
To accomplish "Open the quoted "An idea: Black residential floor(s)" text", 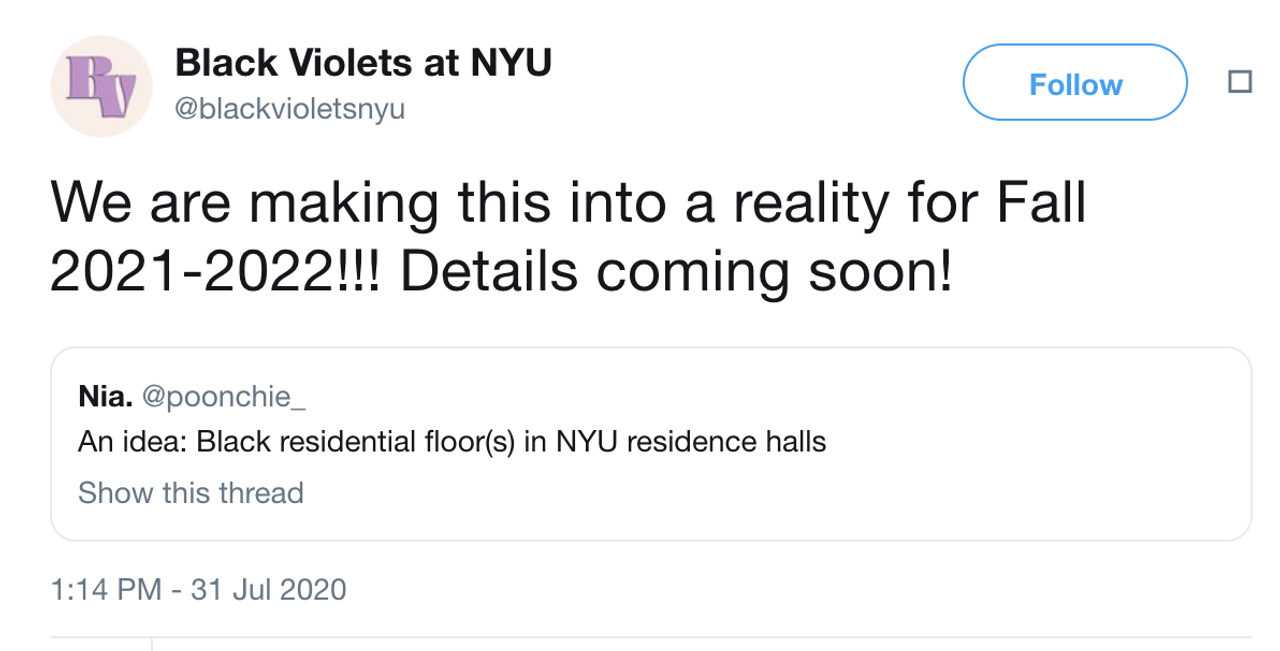I will (x=300, y=442).
